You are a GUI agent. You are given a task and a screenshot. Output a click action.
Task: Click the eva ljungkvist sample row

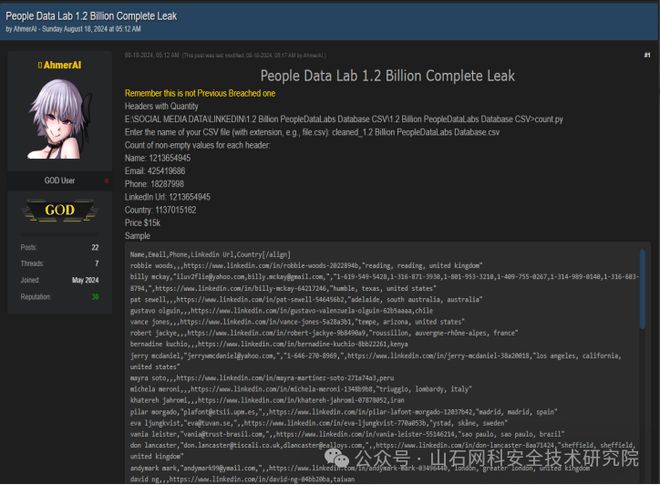(x=319, y=423)
